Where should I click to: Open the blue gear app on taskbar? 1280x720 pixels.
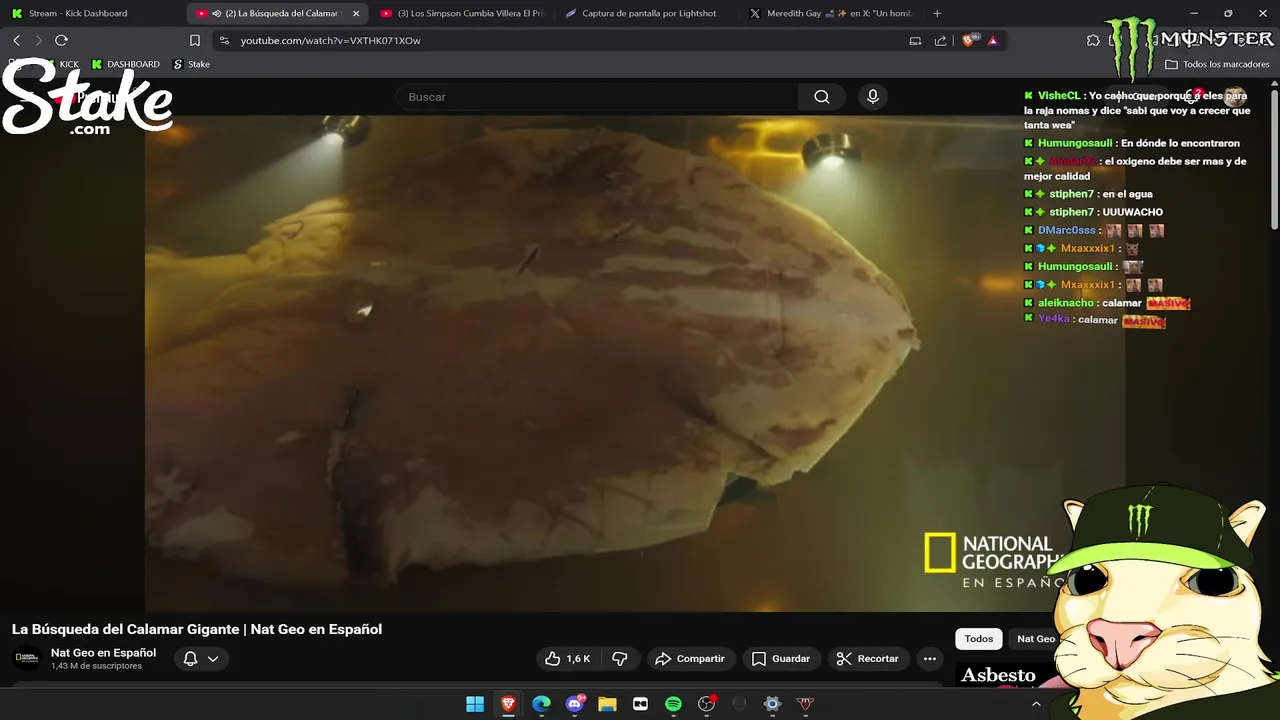click(x=772, y=704)
